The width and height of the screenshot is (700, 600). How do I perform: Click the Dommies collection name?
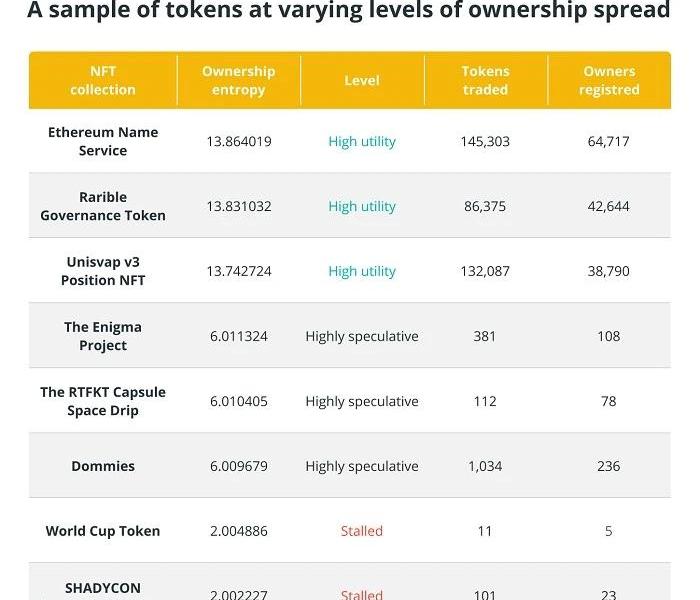point(103,466)
